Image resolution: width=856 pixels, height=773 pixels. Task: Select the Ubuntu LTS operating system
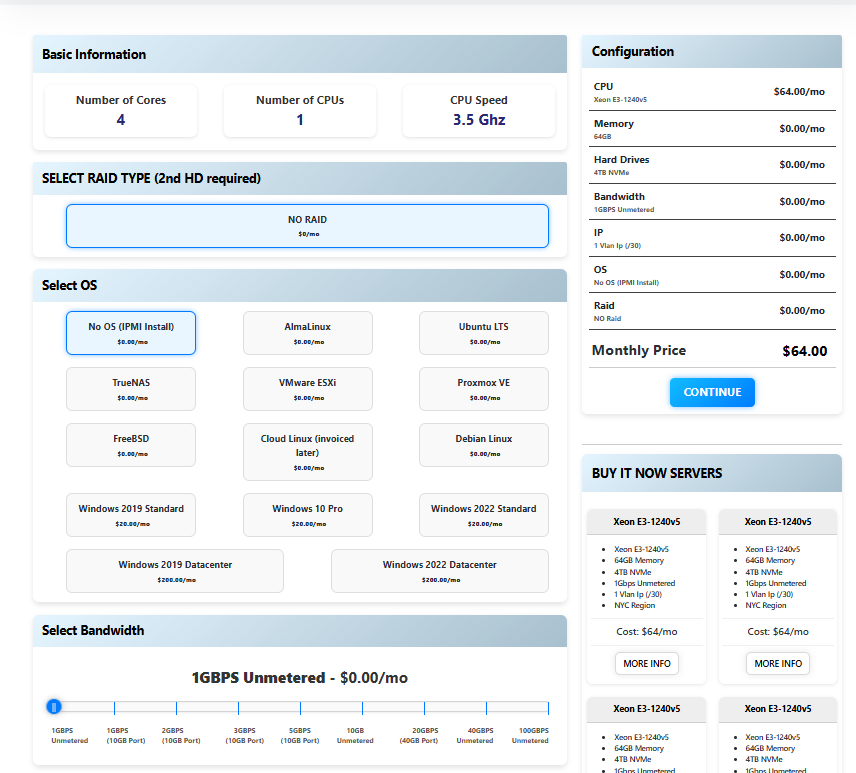point(484,332)
